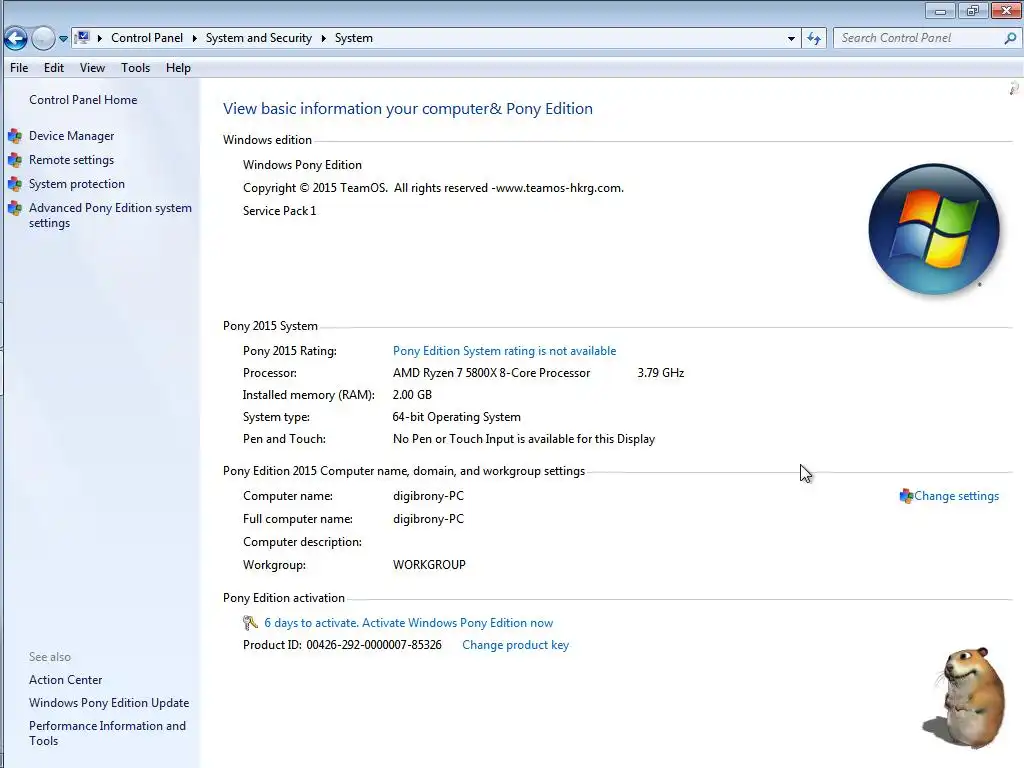Screen dimensions: 1024x768
Task: Click the magnifier search icon
Action: tap(1010, 38)
